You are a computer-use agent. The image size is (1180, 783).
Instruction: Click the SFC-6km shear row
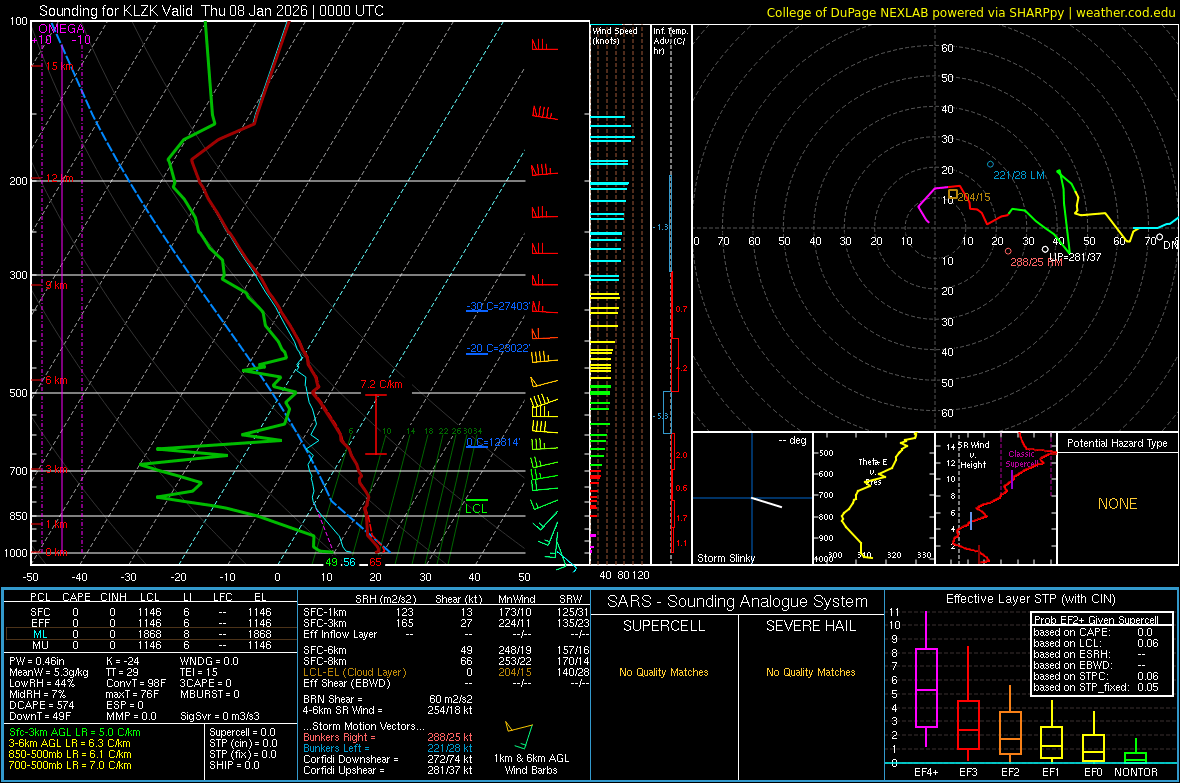(446, 650)
